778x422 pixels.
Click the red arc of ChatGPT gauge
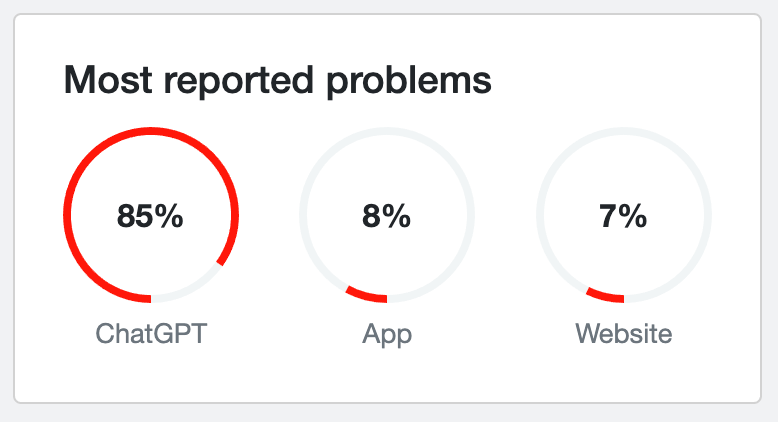click(67, 215)
